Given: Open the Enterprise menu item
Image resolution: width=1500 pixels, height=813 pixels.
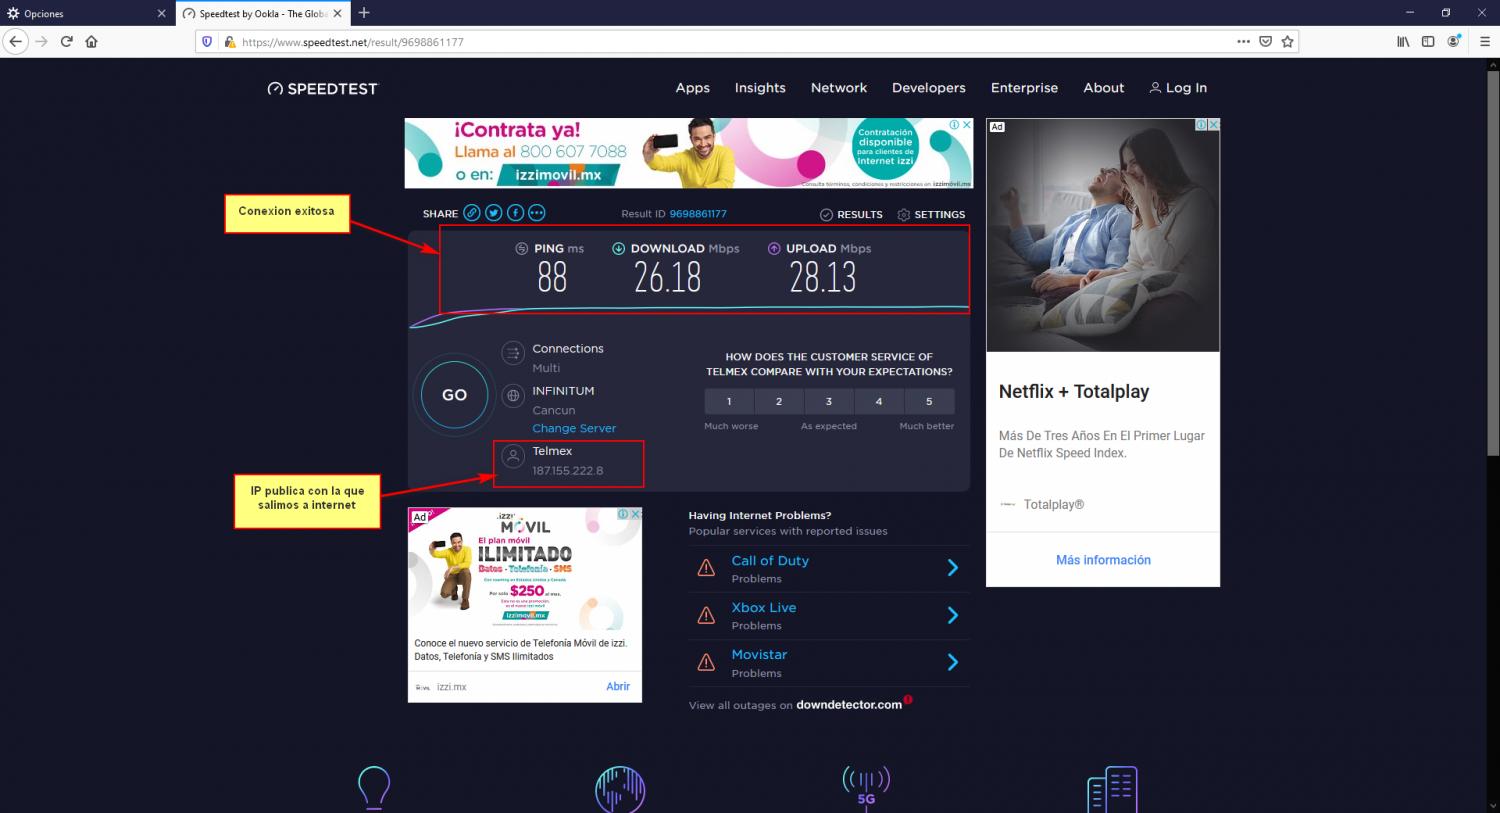Looking at the screenshot, I should 1024,88.
